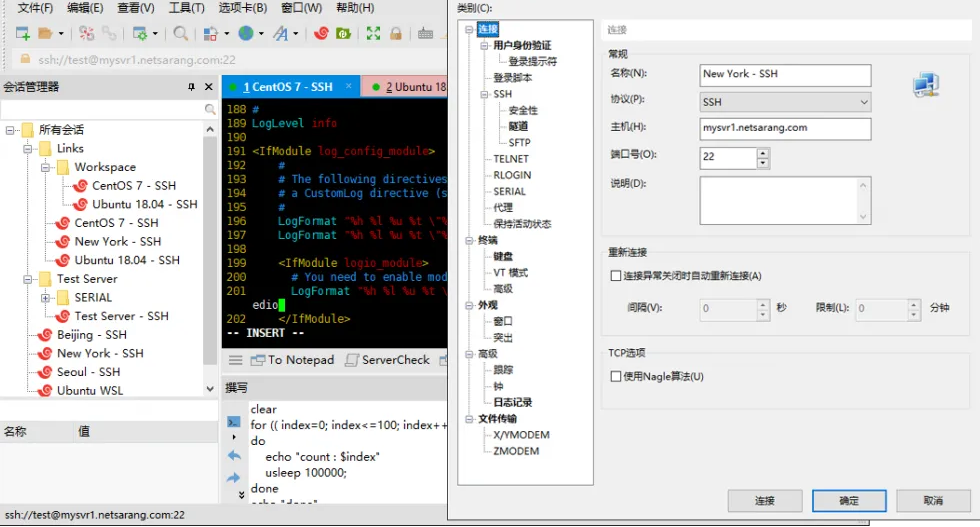The image size is (980, 527).
Task: Collapse the Links folder in session tree
Action: coord(28,149)
